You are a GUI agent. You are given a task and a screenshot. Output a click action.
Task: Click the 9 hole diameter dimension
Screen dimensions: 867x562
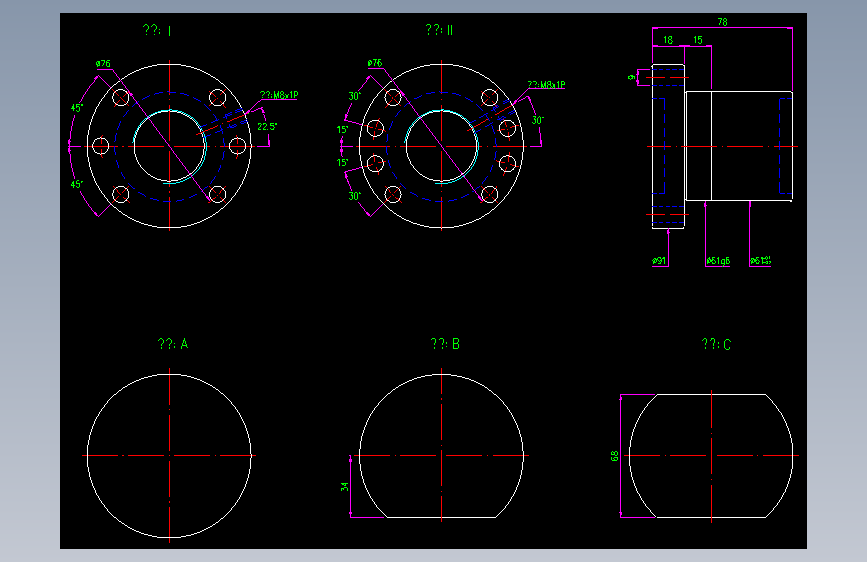tap(631, 77)
